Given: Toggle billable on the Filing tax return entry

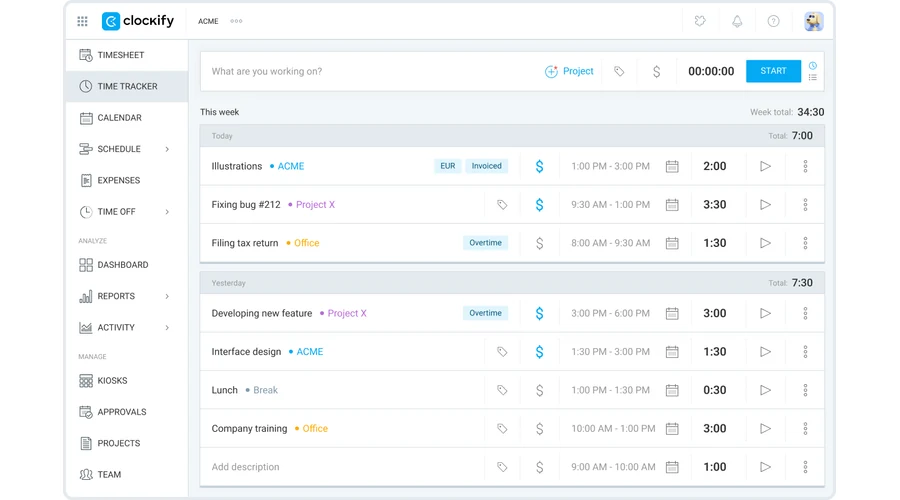Looking at the screenshot, I should tap(540, 243).
